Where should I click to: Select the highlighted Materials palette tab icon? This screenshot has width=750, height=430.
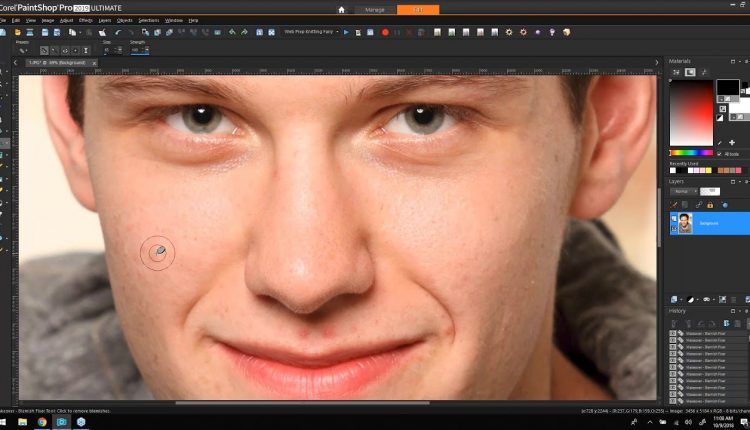(x=690, y=72)
